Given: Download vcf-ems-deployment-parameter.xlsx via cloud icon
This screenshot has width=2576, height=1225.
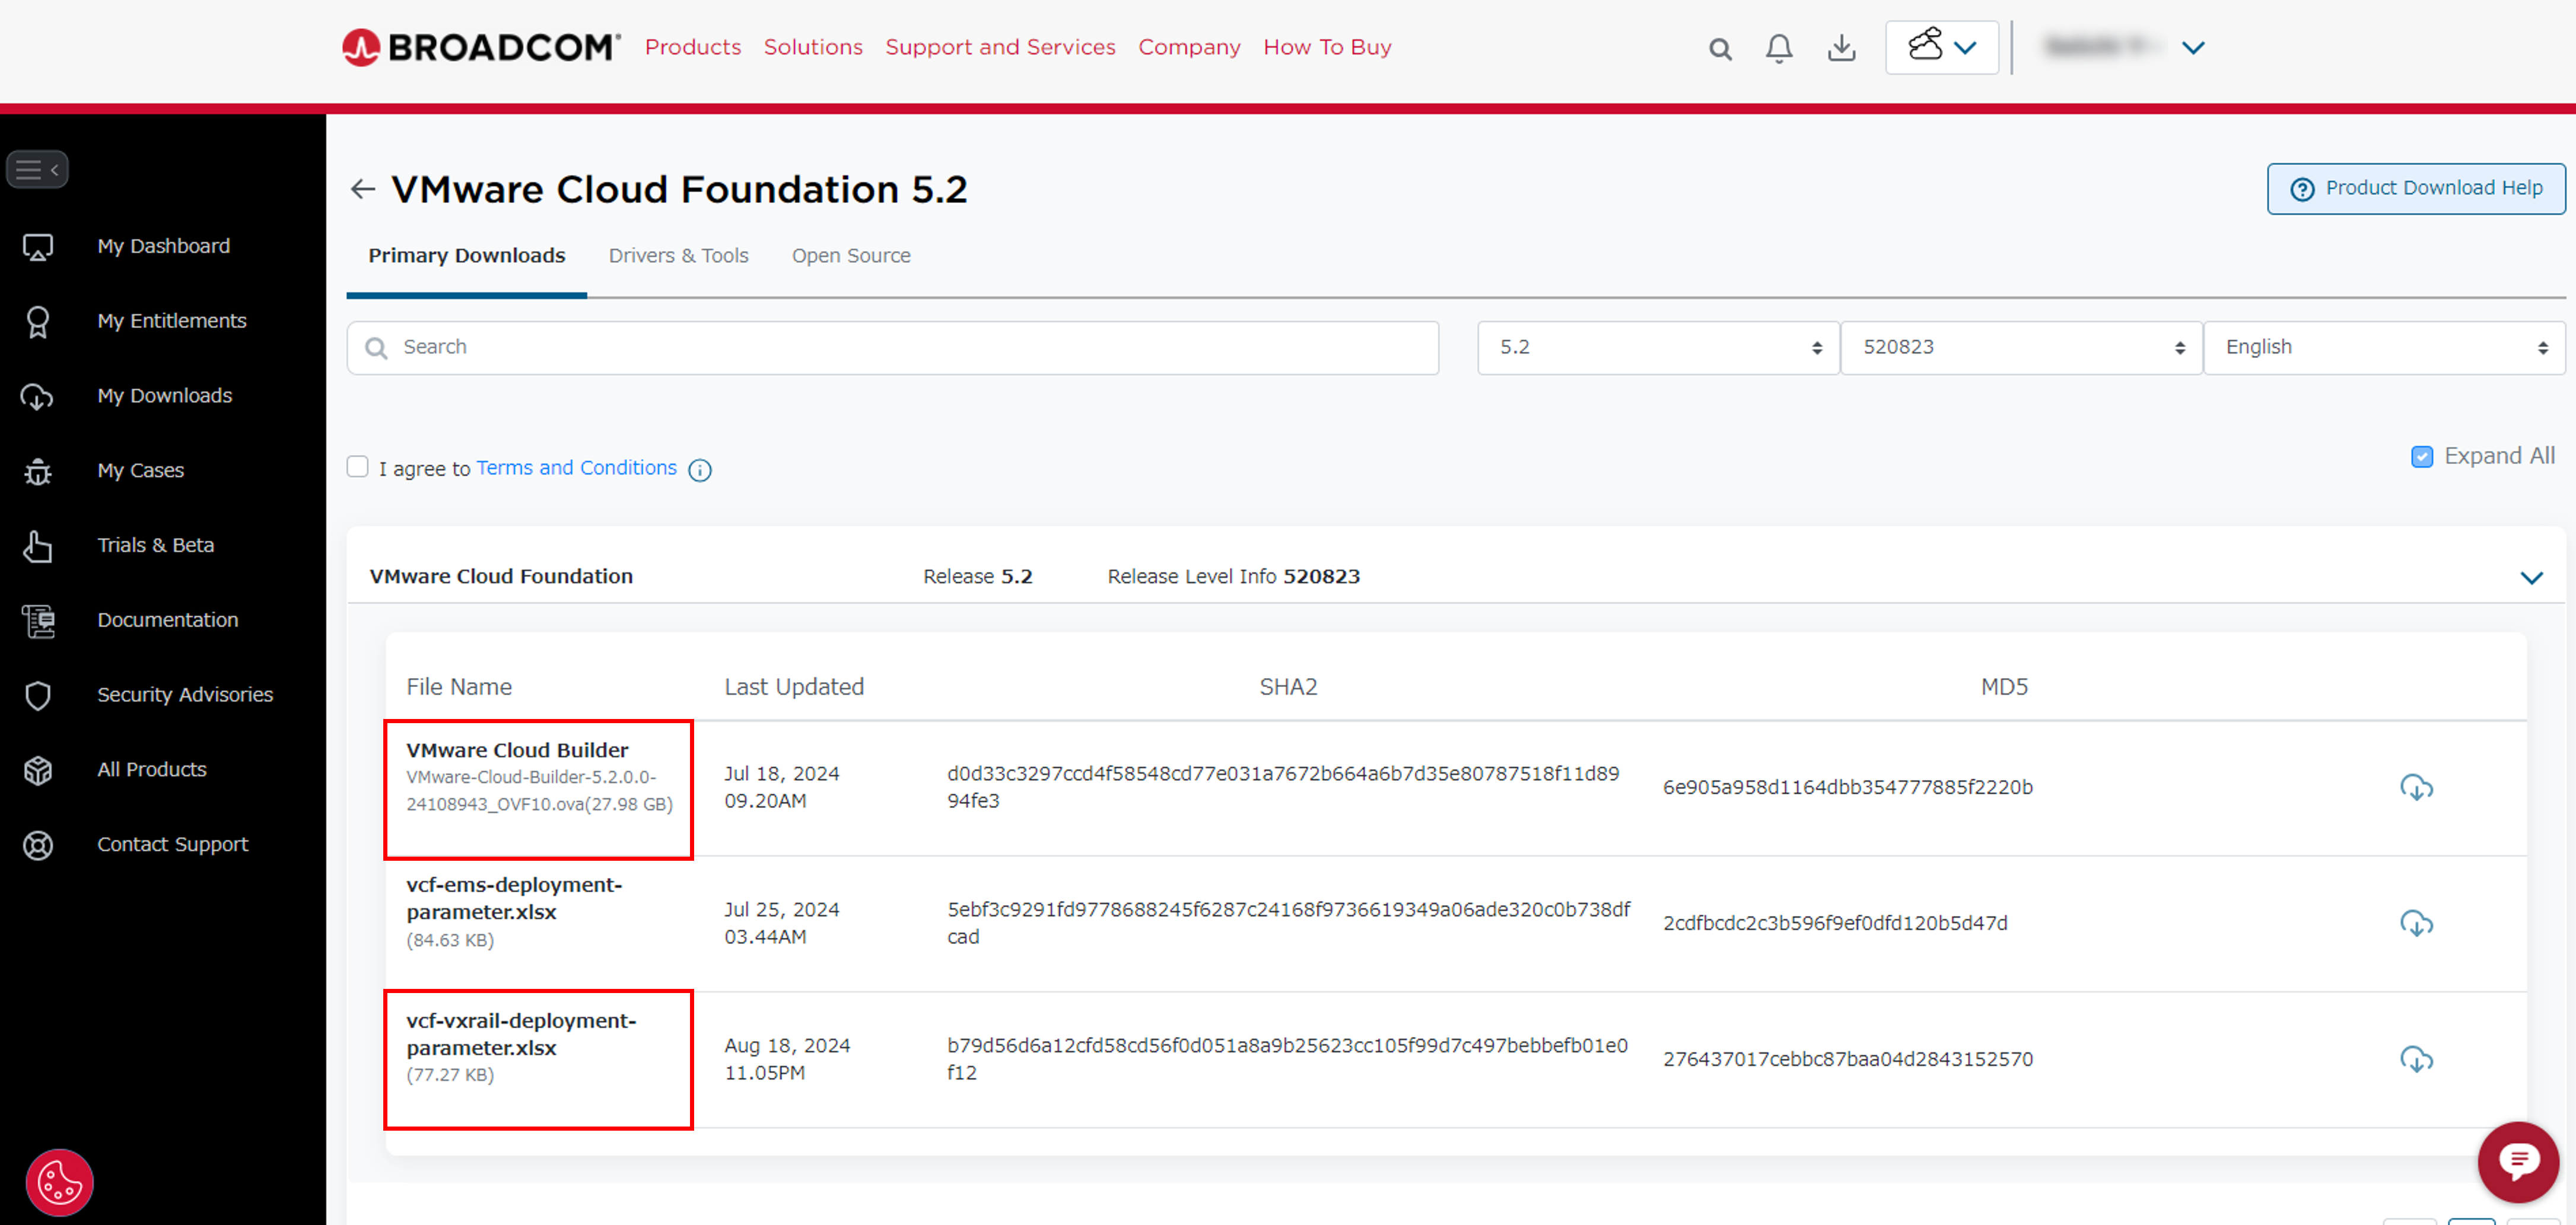Looking at the screenshot, I should [x=2416, y=923].
